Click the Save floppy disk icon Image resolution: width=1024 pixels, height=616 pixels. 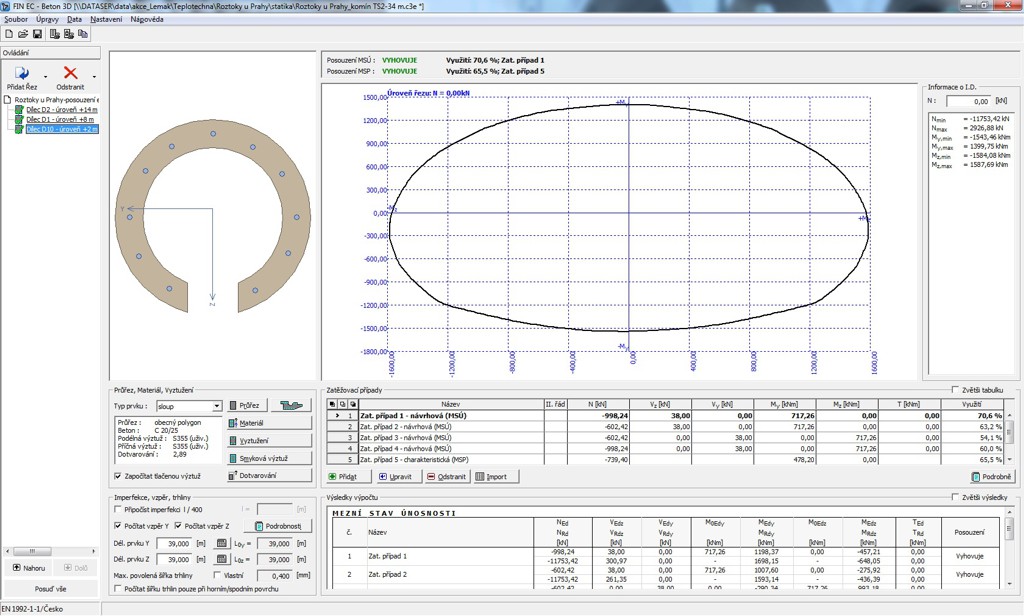click(37, 34)
